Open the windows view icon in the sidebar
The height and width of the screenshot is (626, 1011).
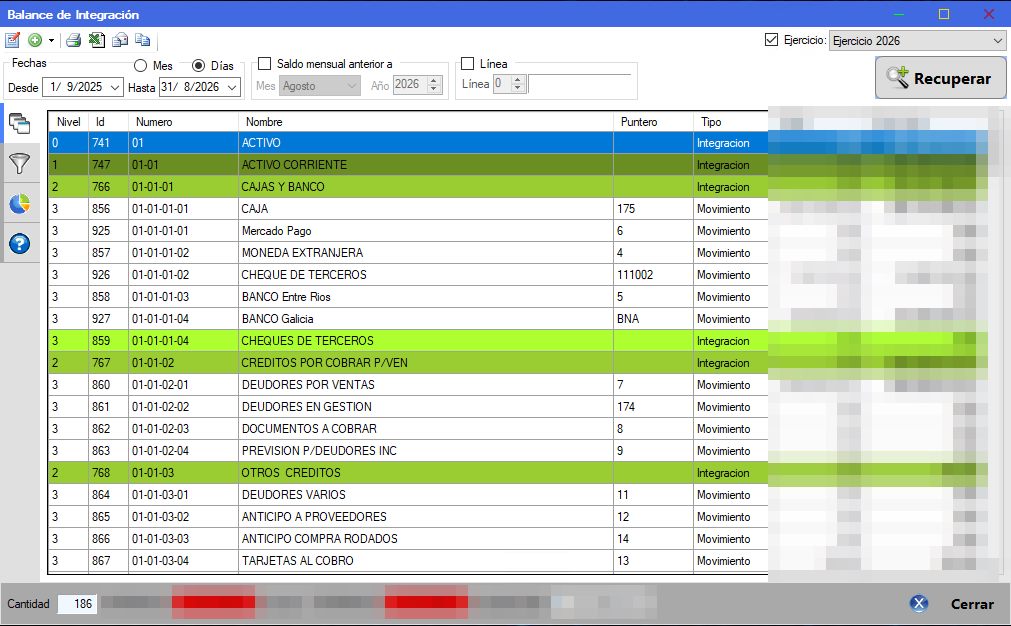[19, 124]
